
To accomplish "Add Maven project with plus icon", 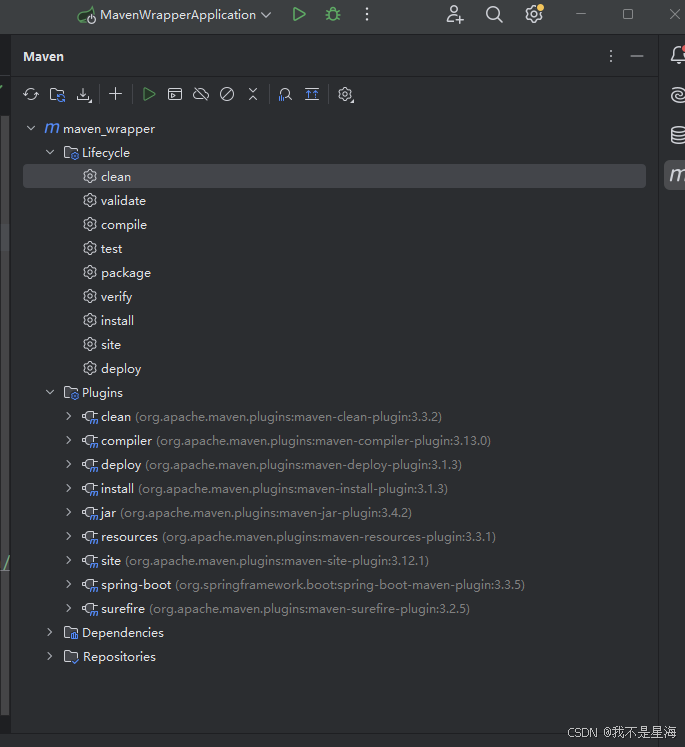I will tap(115, 94).
